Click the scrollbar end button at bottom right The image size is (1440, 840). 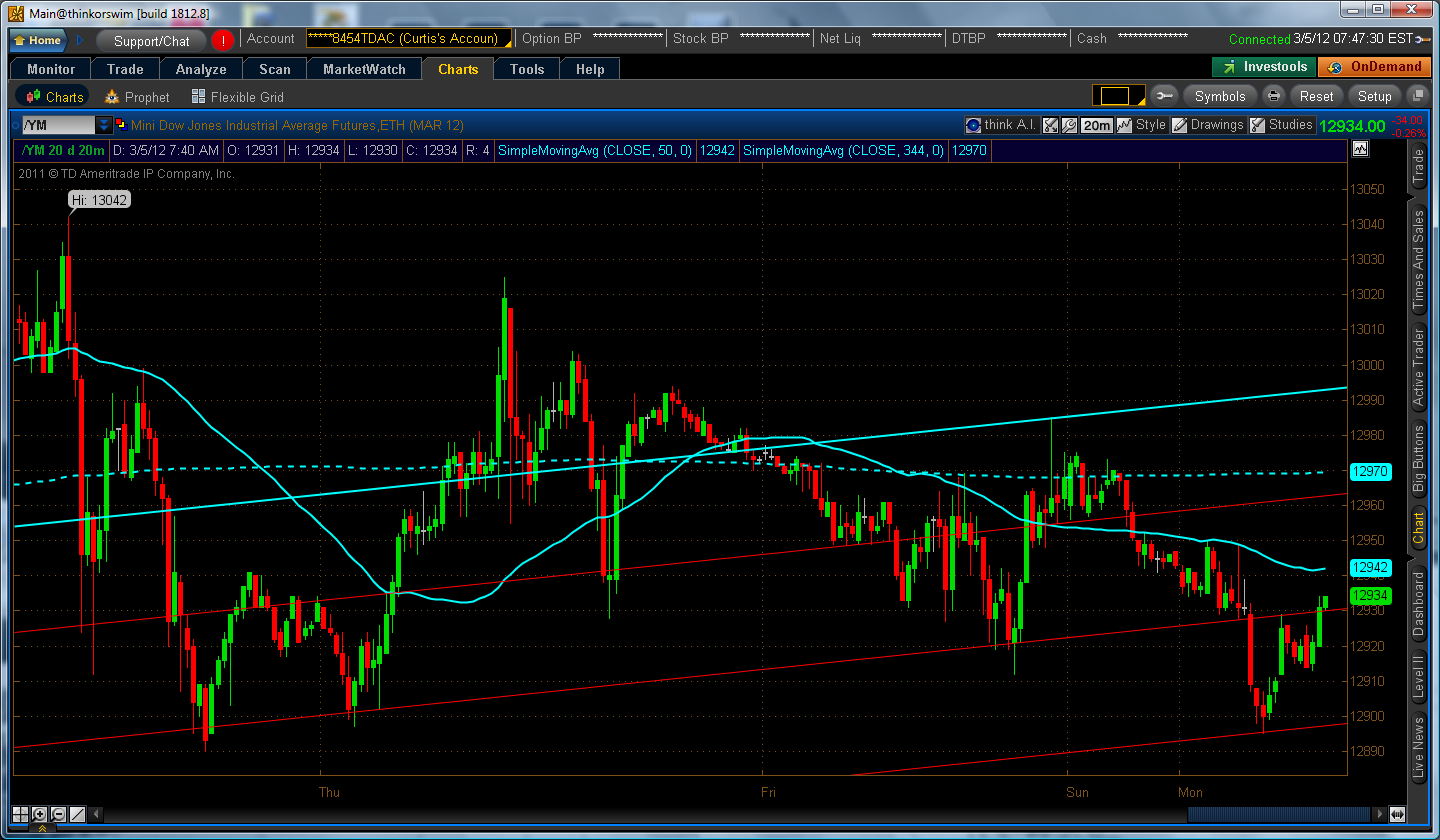1397,814
